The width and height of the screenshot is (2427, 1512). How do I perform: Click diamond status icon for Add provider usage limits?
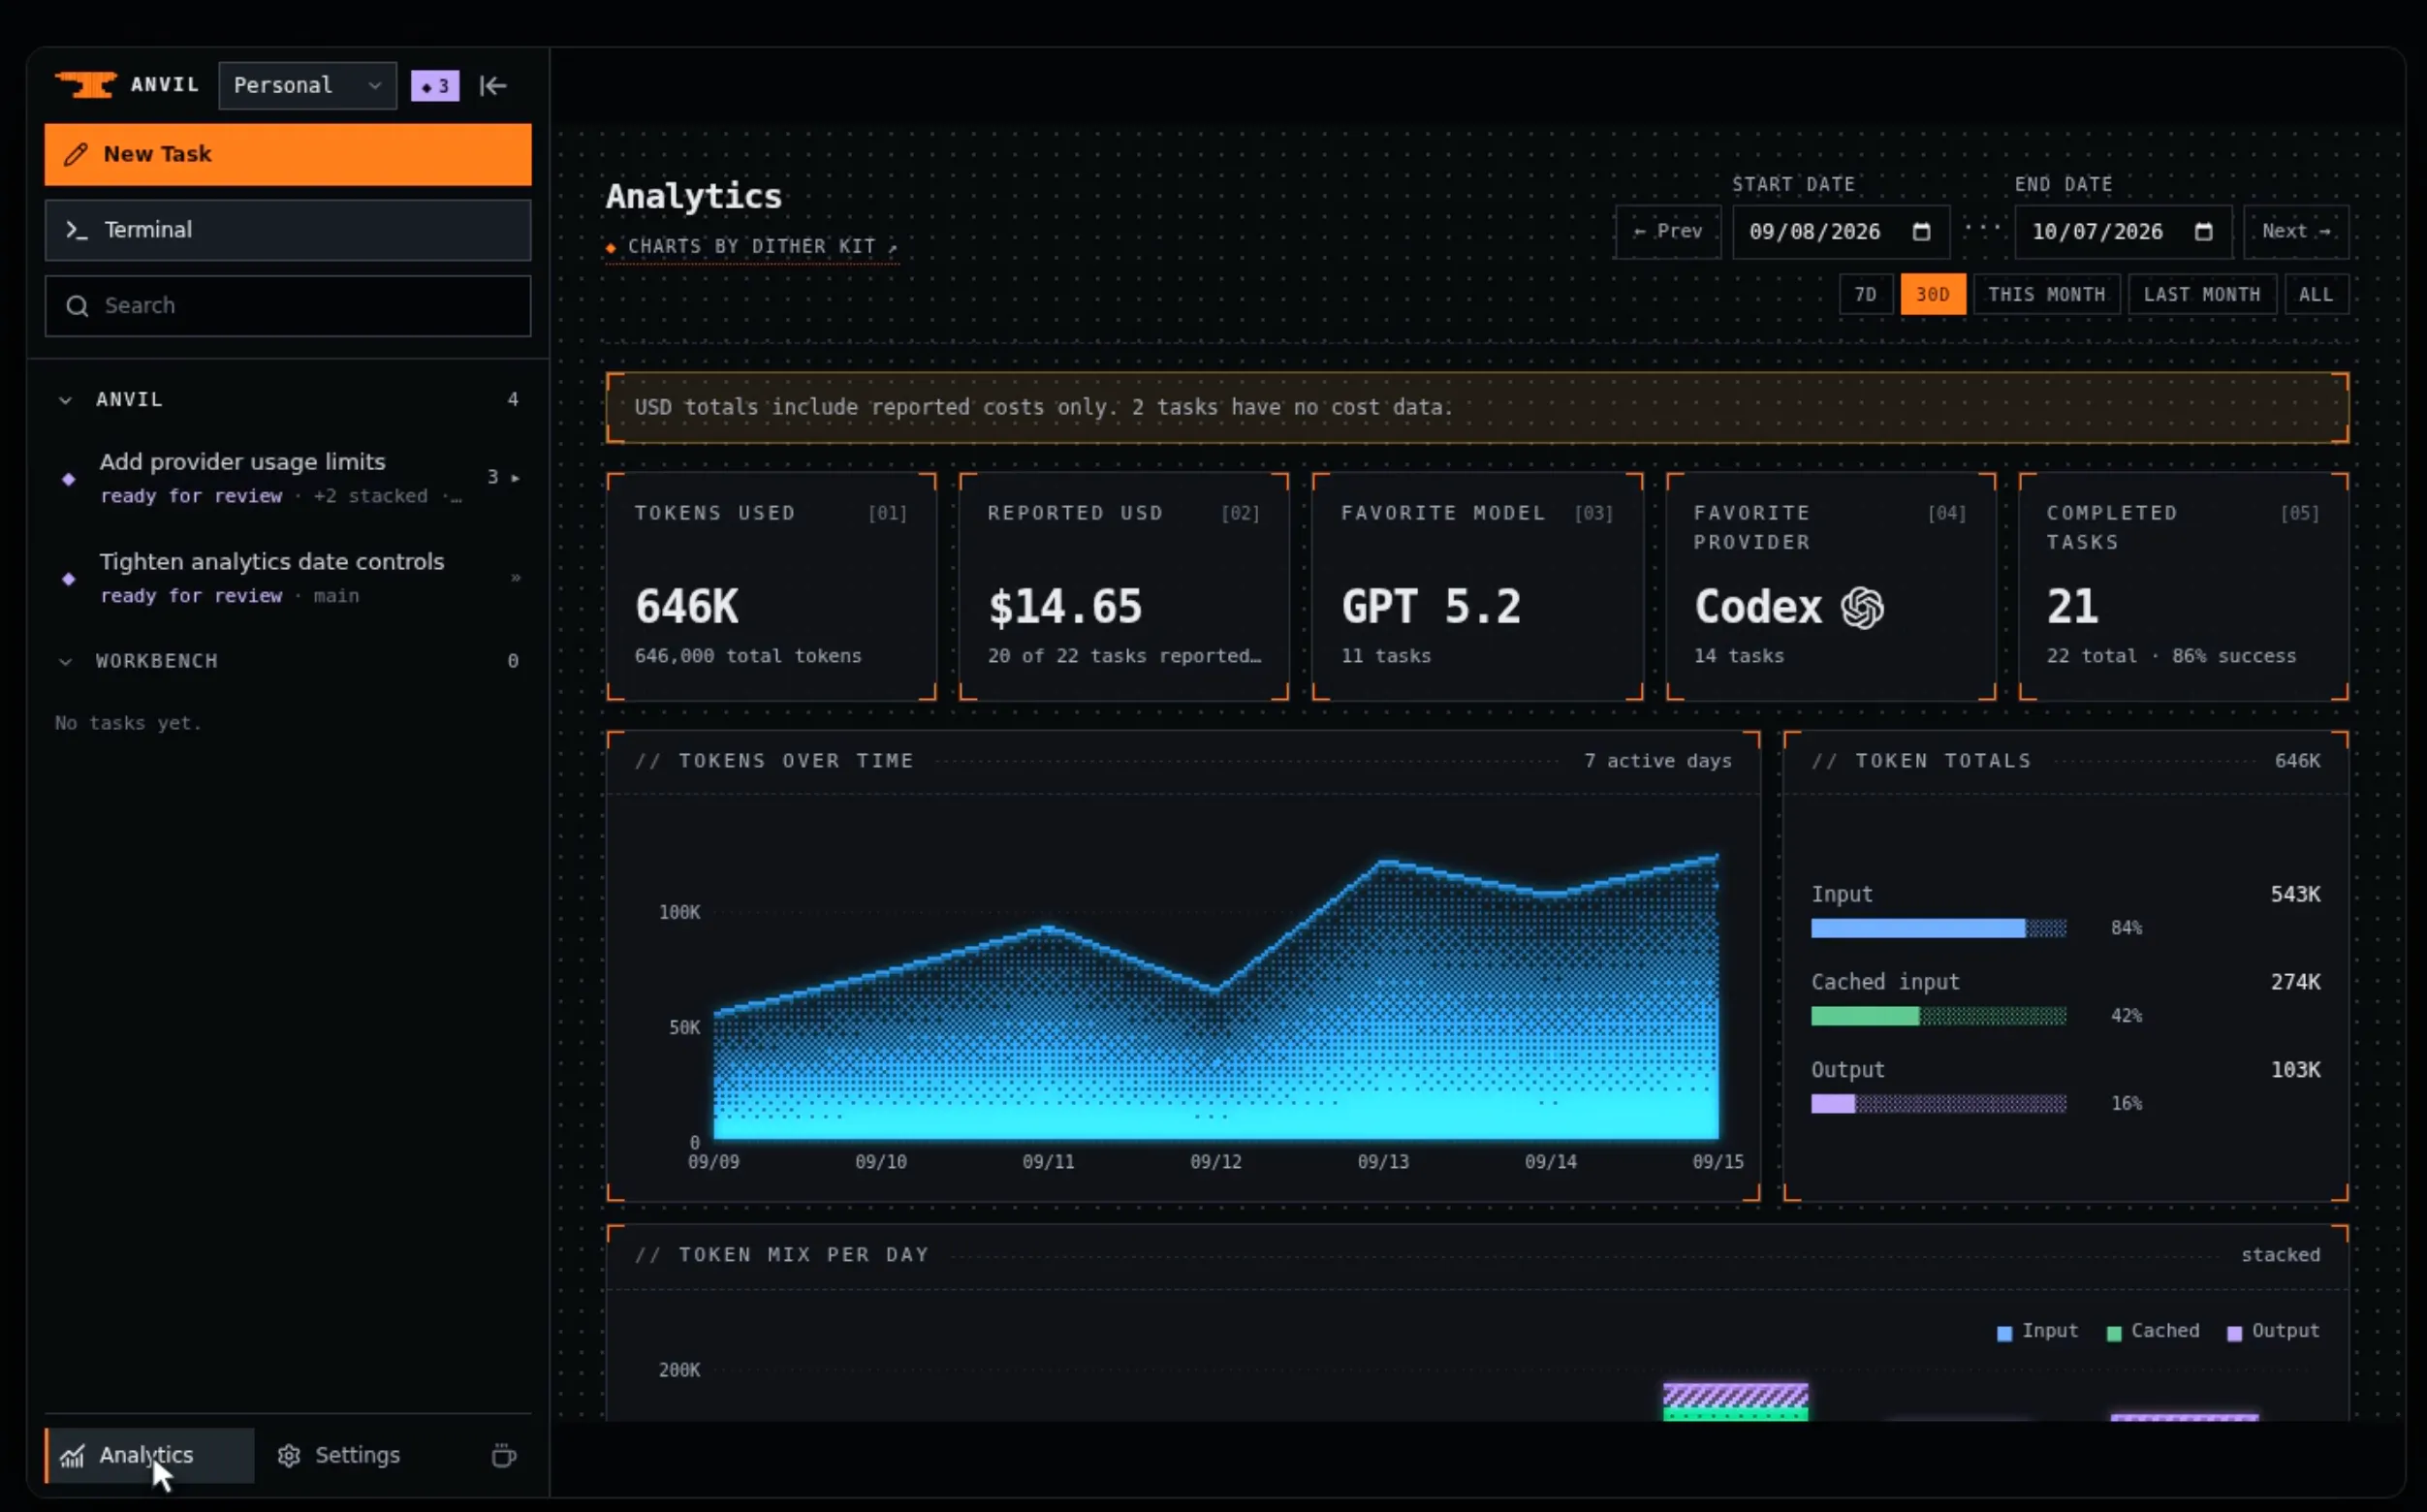[69, 479]
